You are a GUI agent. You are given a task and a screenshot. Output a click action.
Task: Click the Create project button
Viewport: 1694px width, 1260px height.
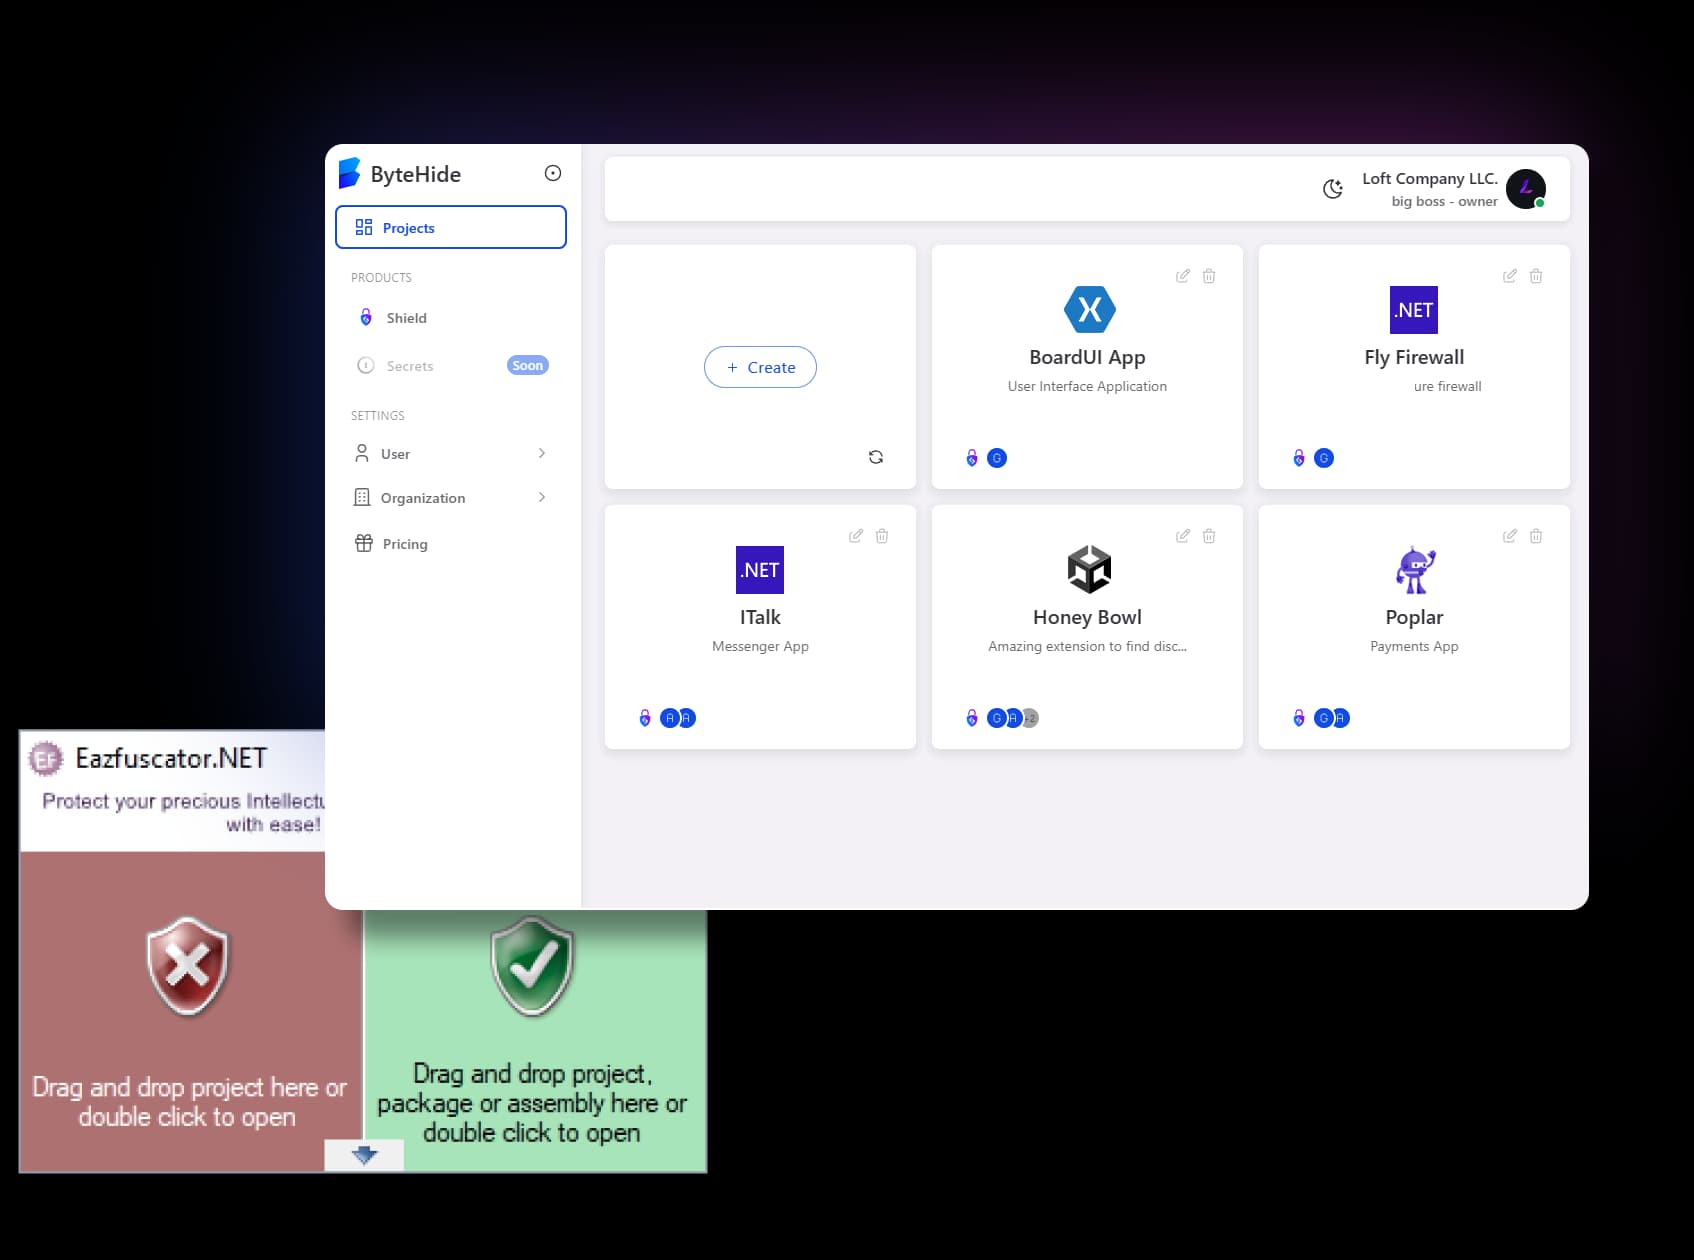pyautogui.click(x=760, y=367)
